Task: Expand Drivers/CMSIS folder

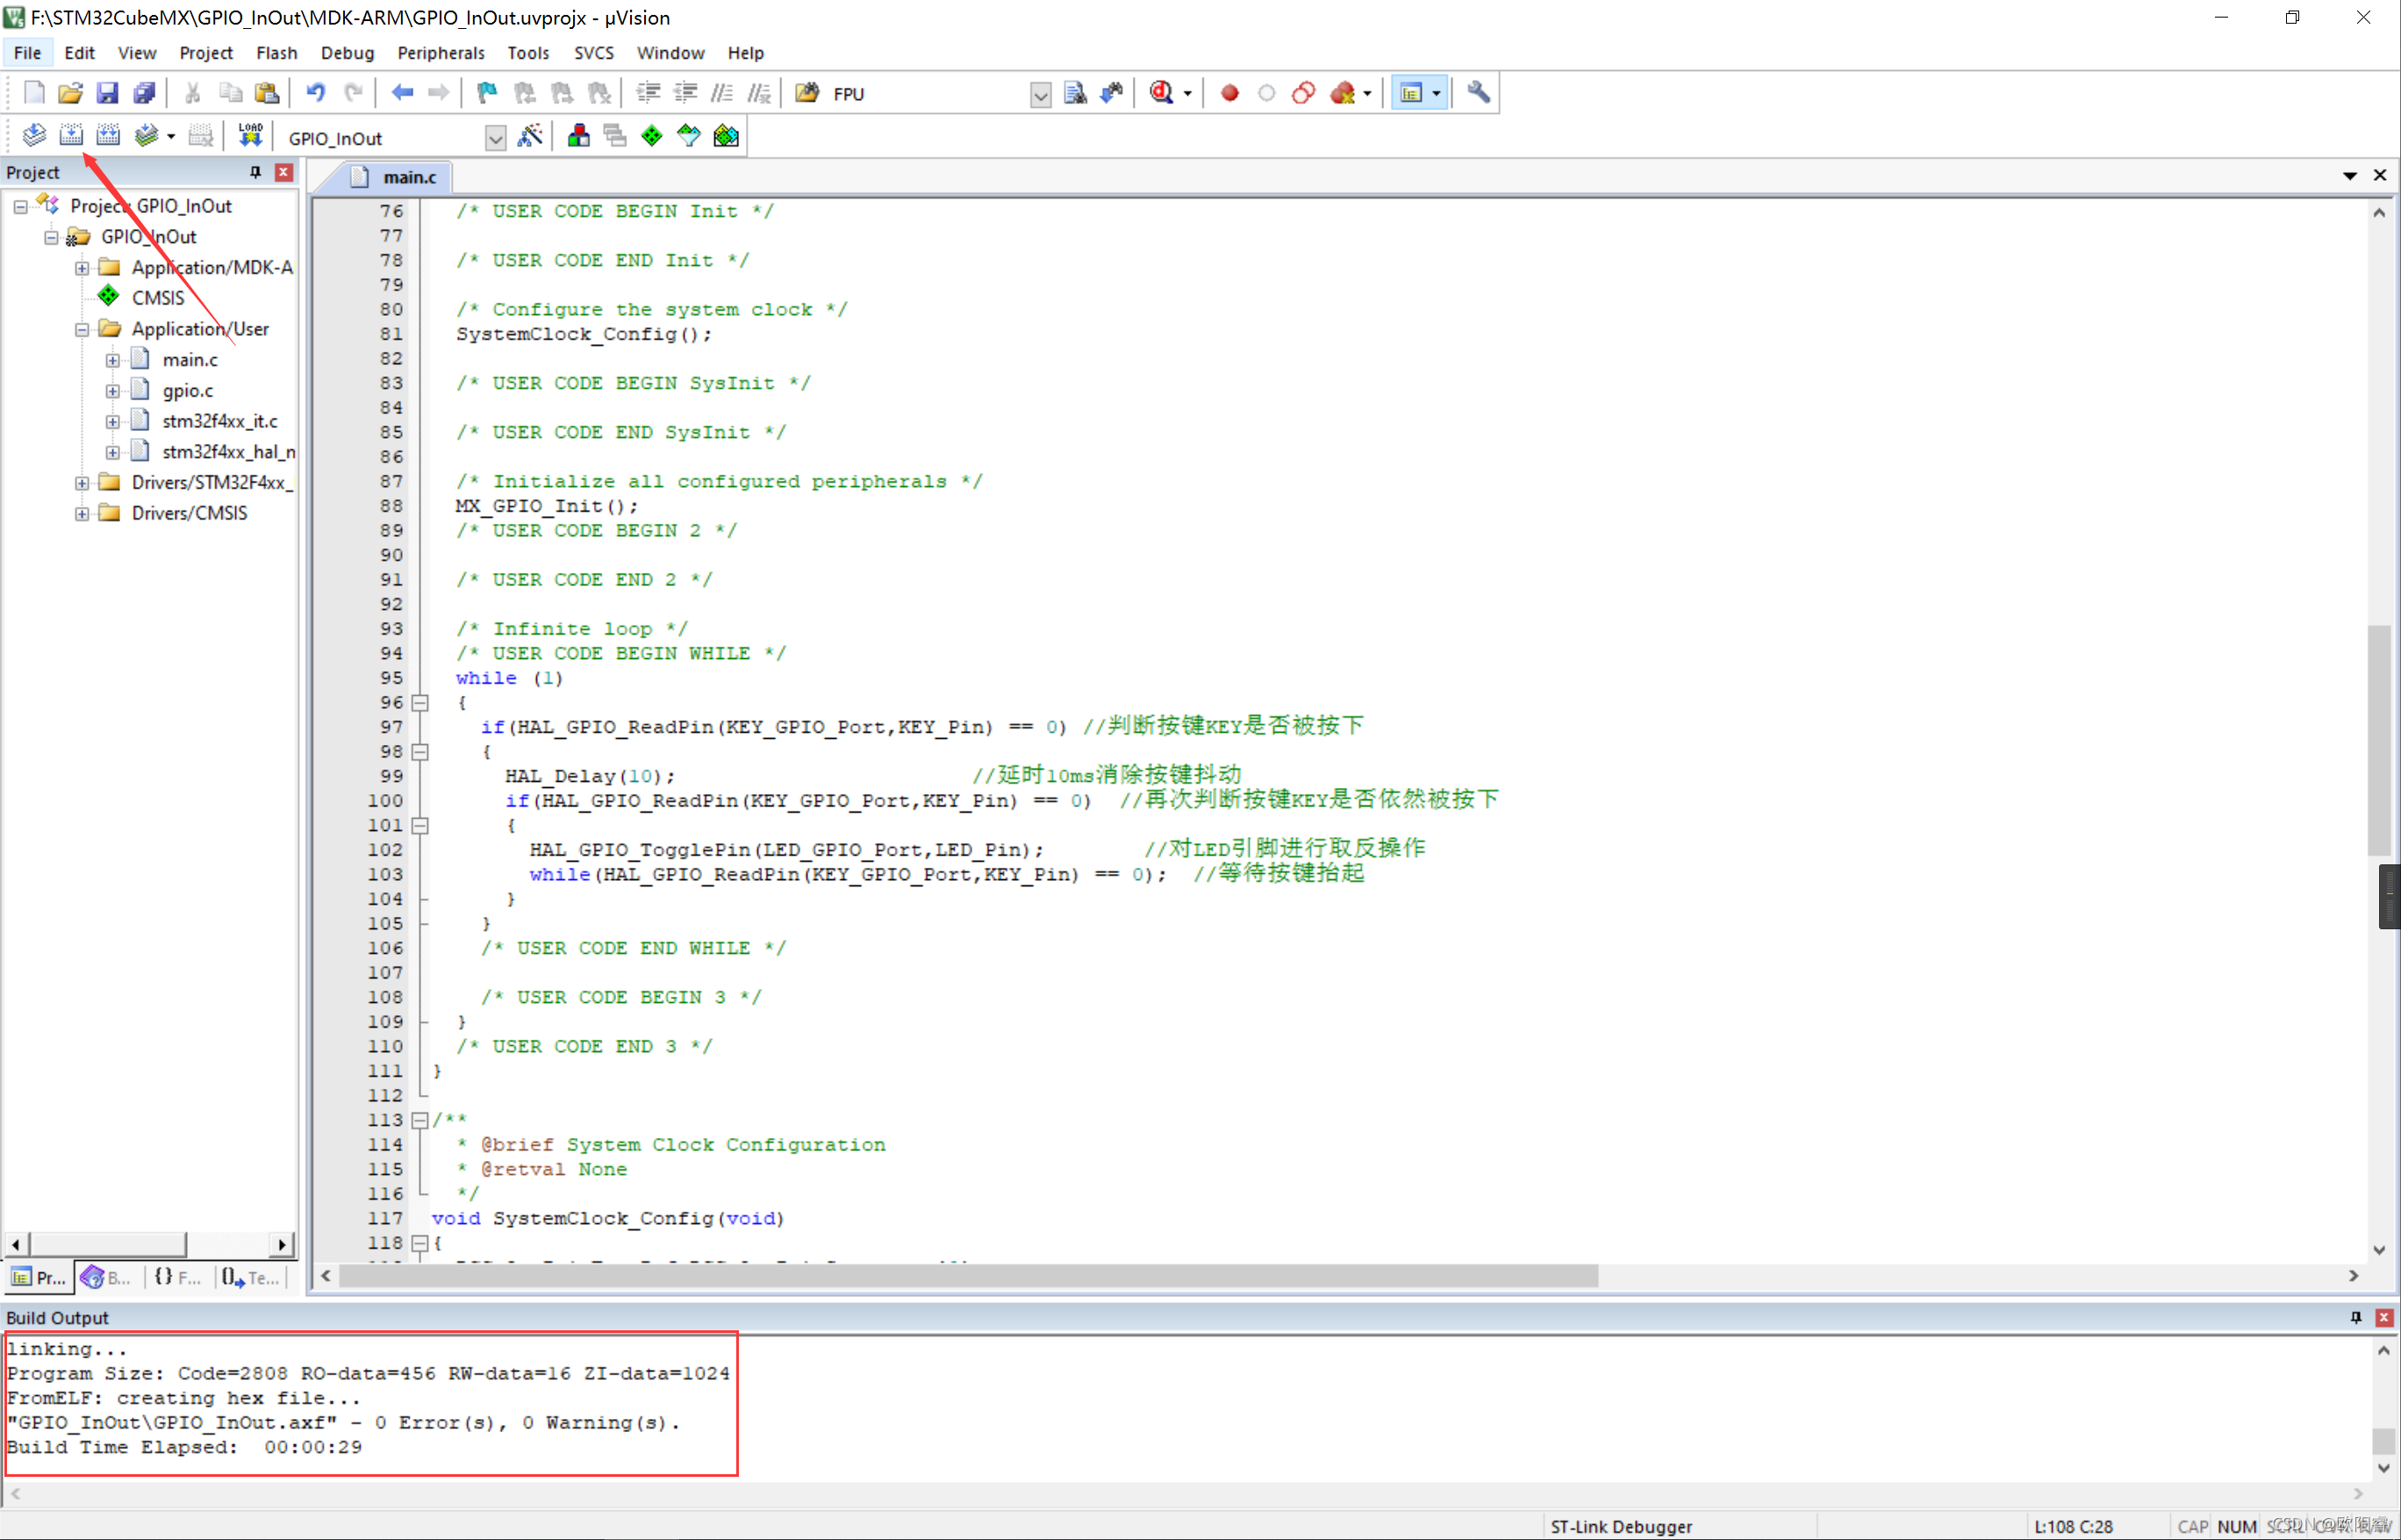Action: 82,514
